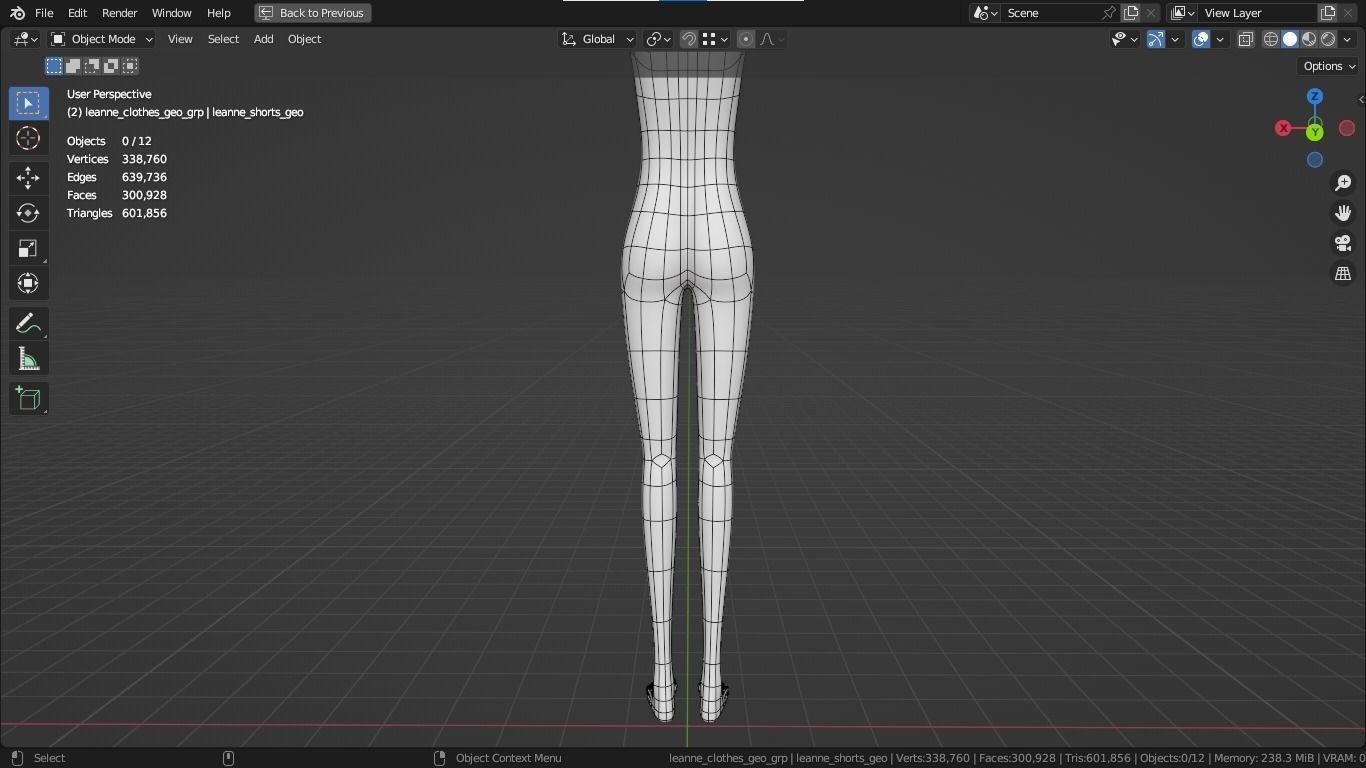Open the Help menu
1366x768 pixels.
218,13
